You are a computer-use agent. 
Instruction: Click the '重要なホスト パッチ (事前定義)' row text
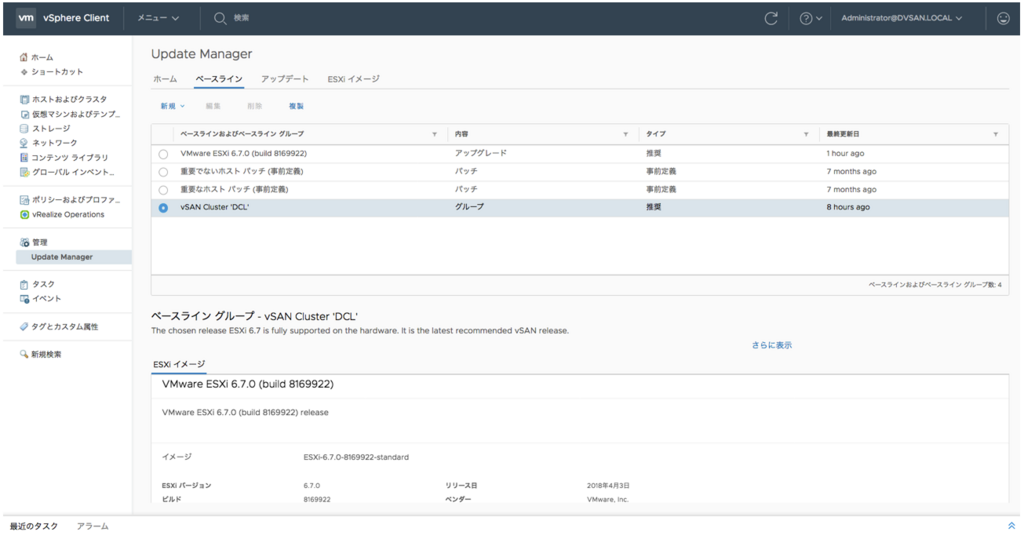tap(234, 189)
